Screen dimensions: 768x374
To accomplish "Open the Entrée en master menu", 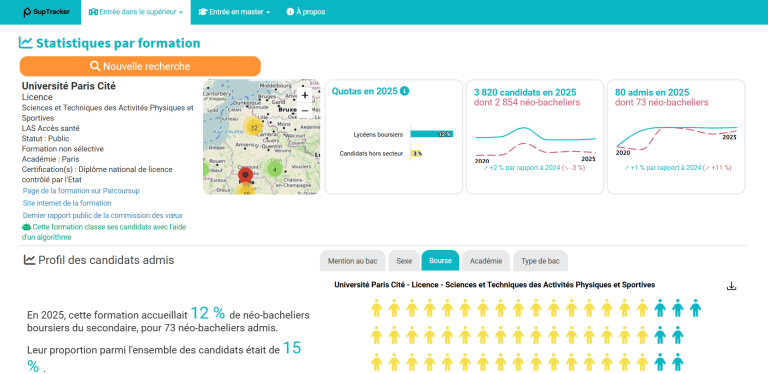I will tap(234, 12).
